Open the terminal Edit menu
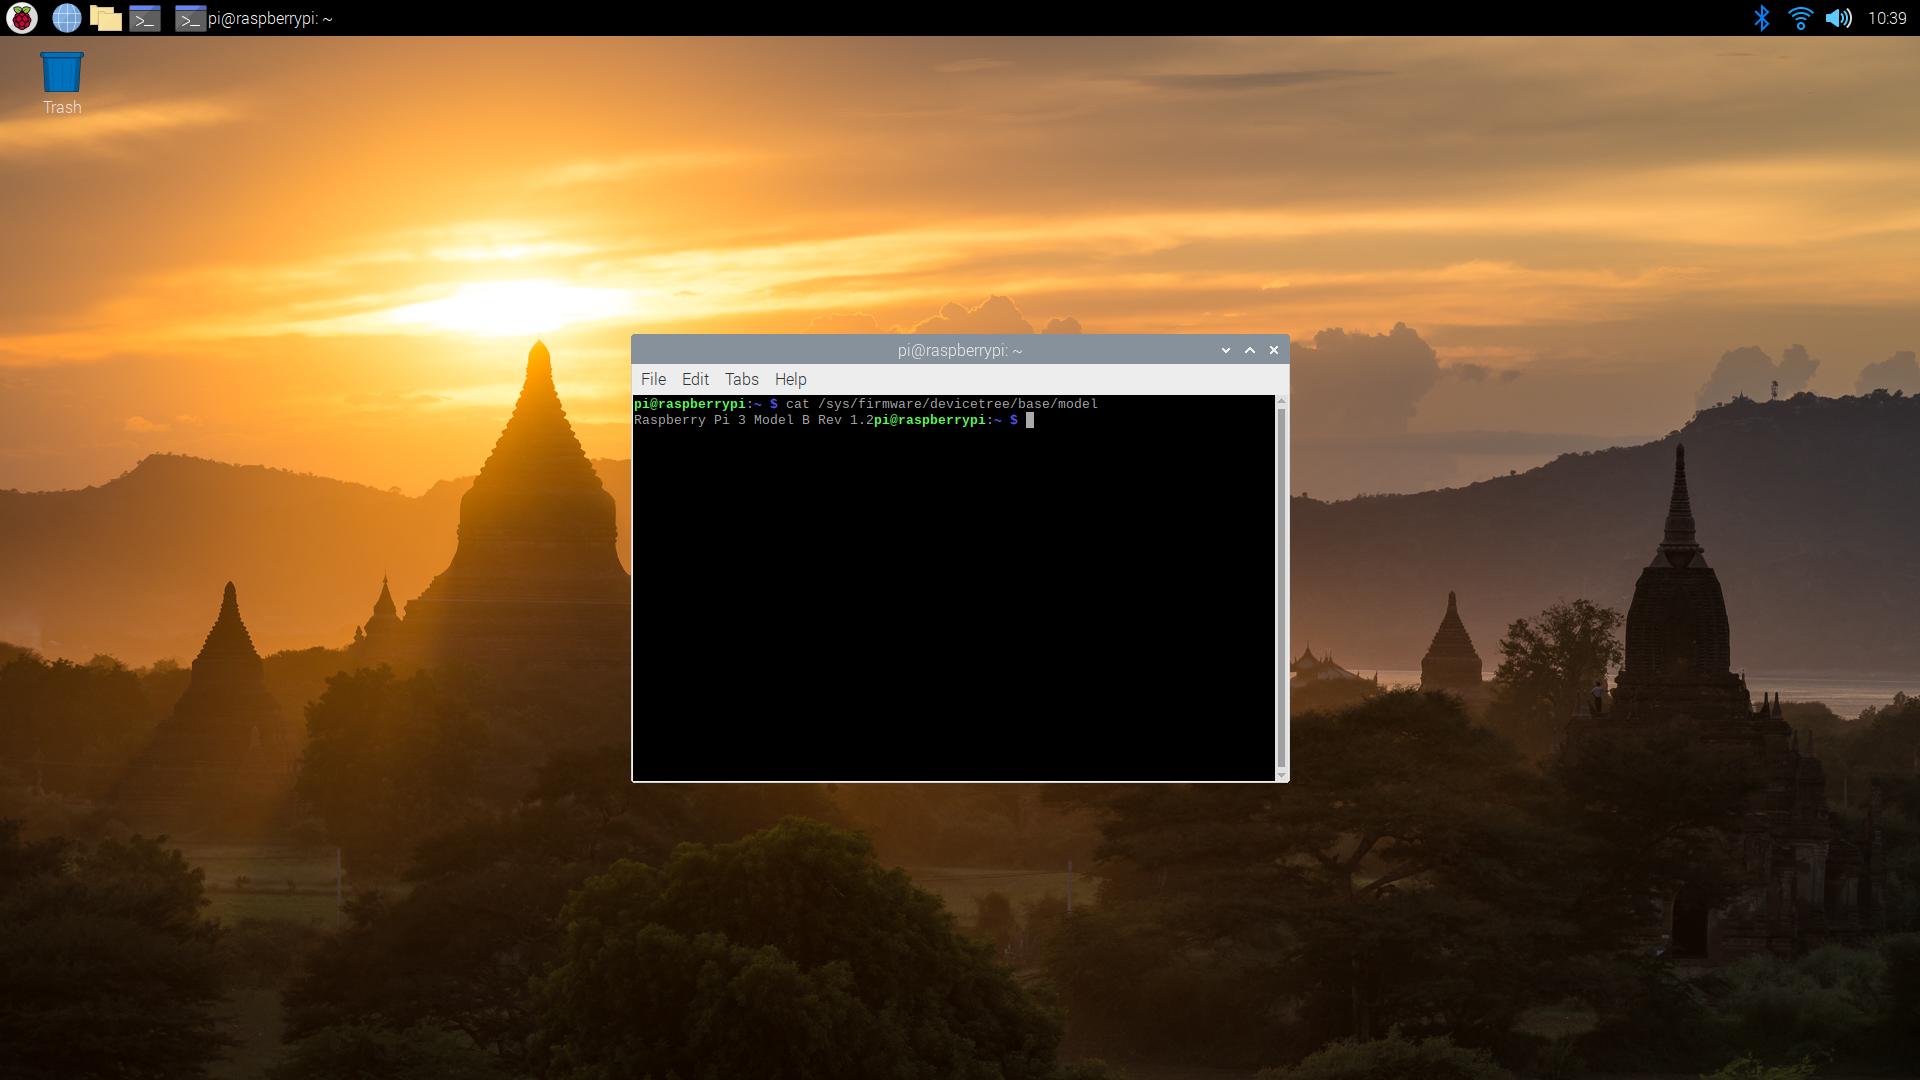 (x=695, y=379)
